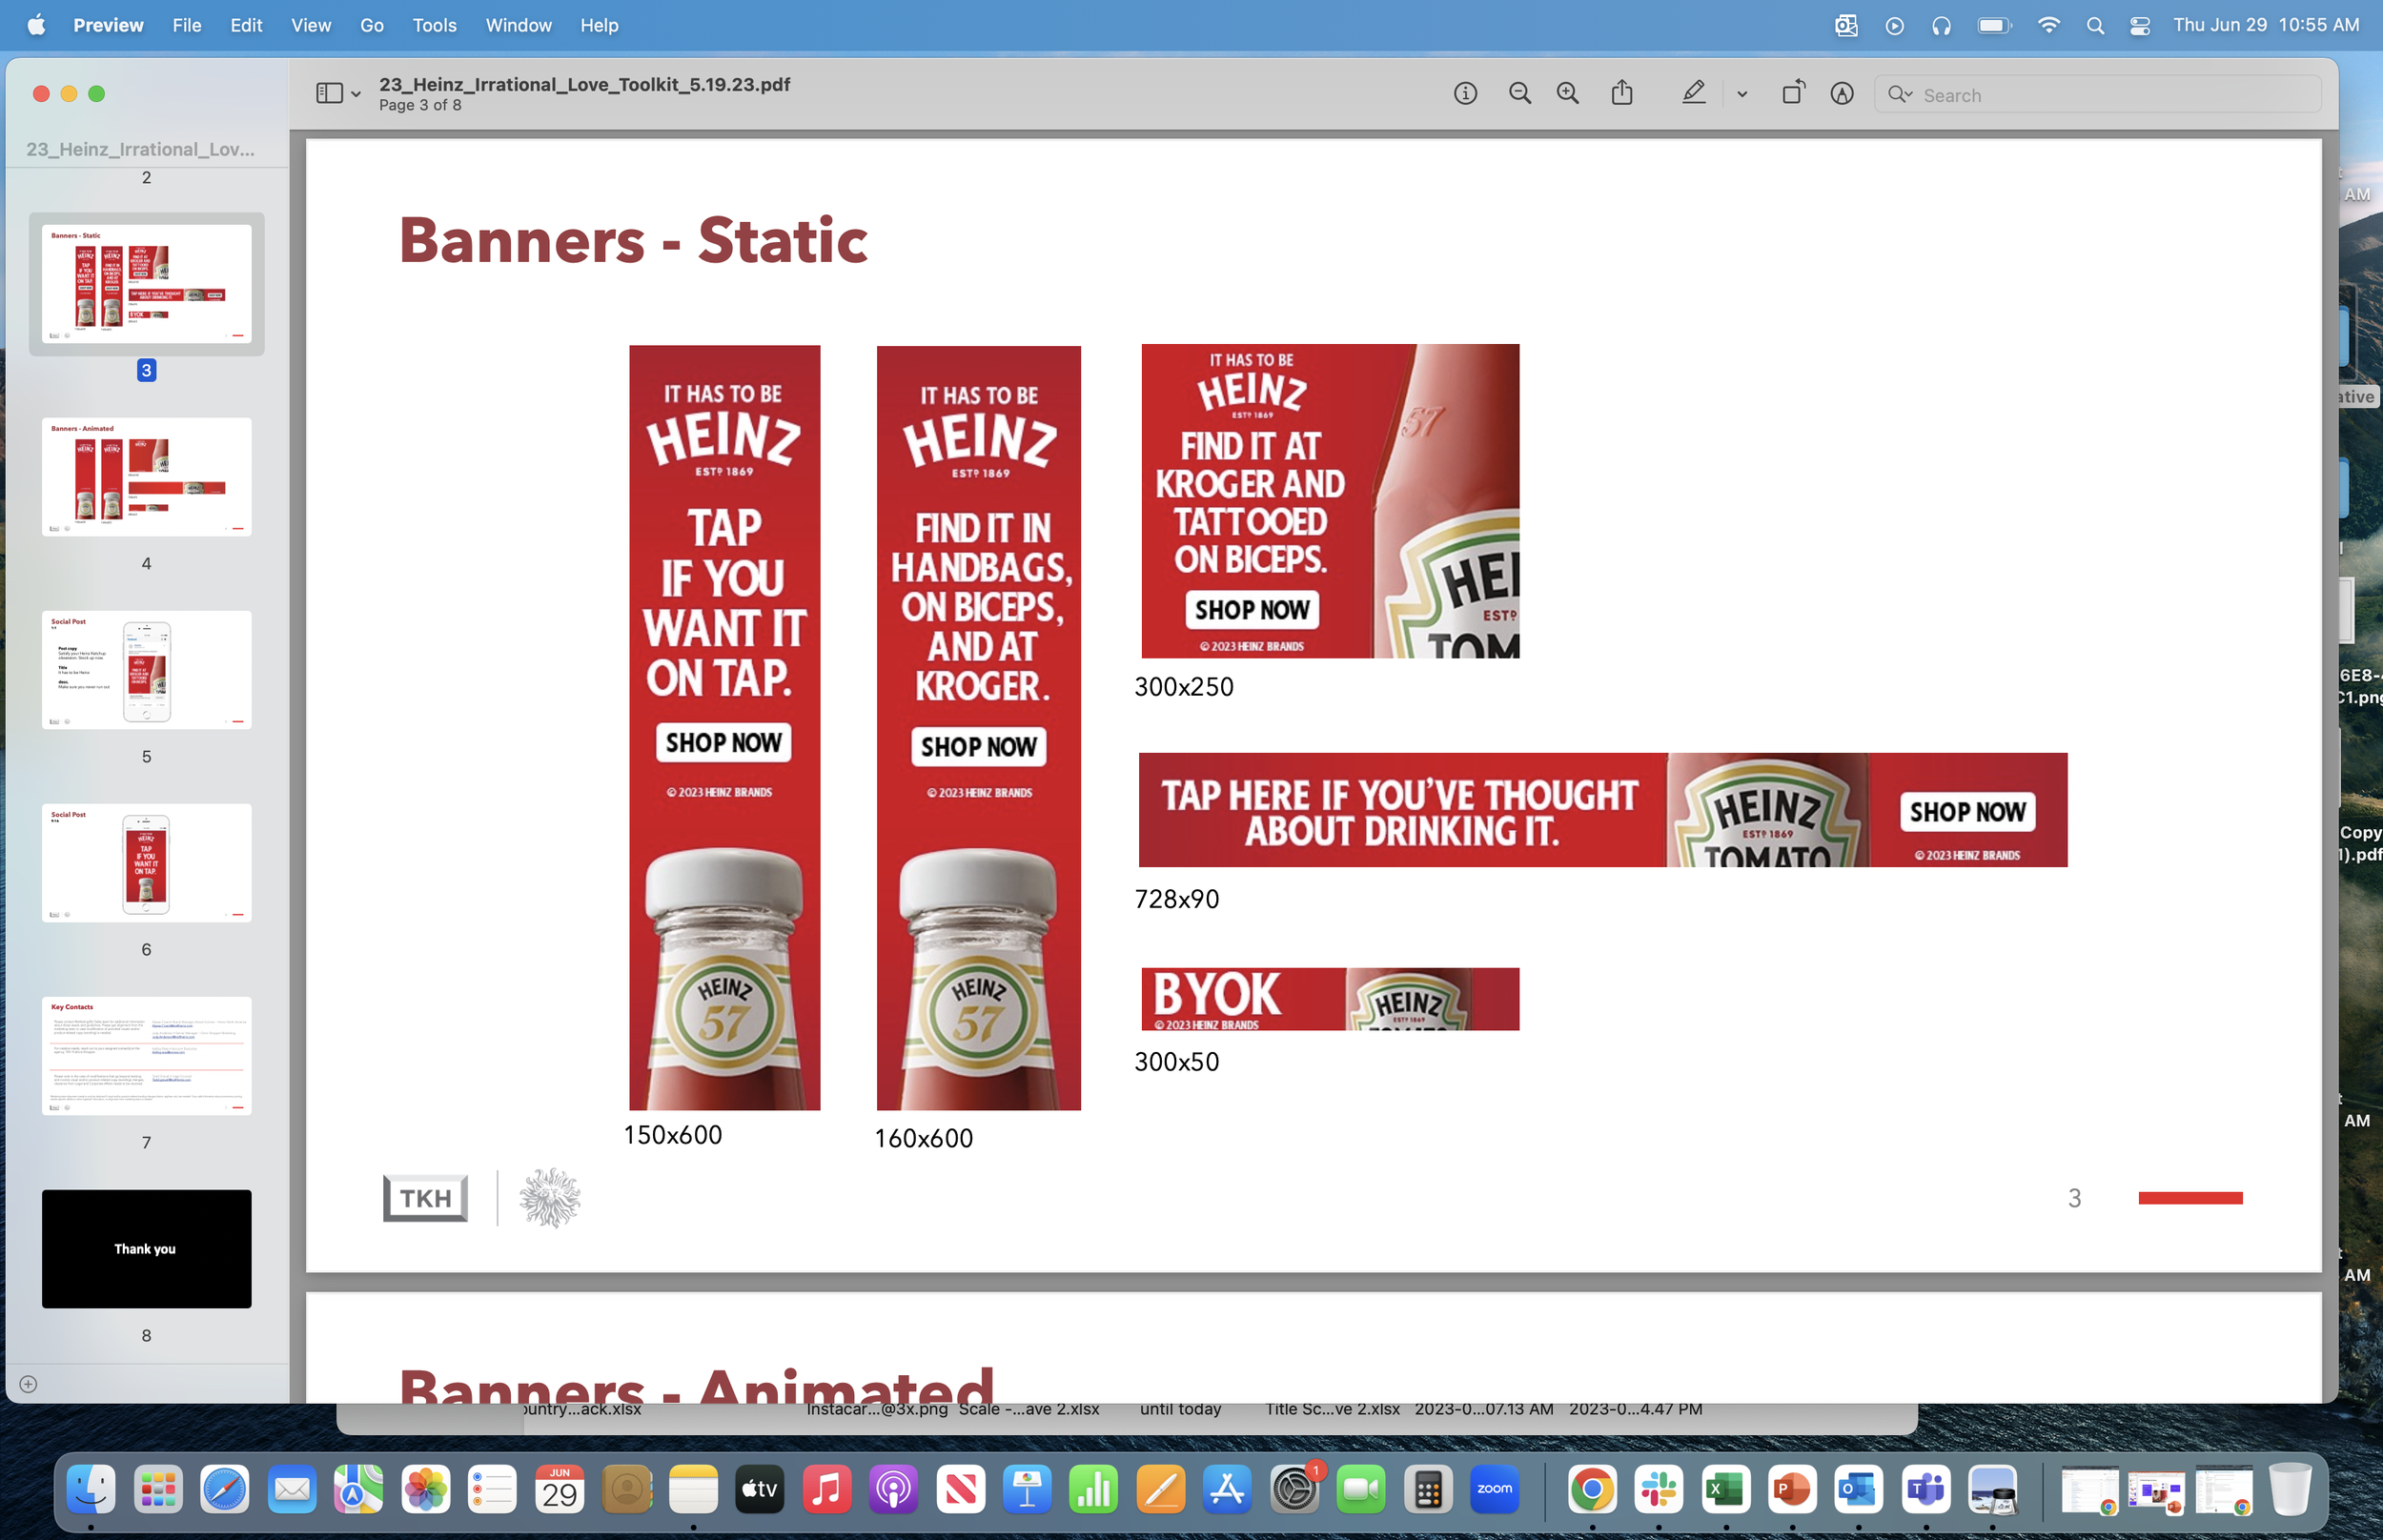Show the Markup toolbar
Viewport: 2383px width, 1540px height.
(x=1842, y=94)
